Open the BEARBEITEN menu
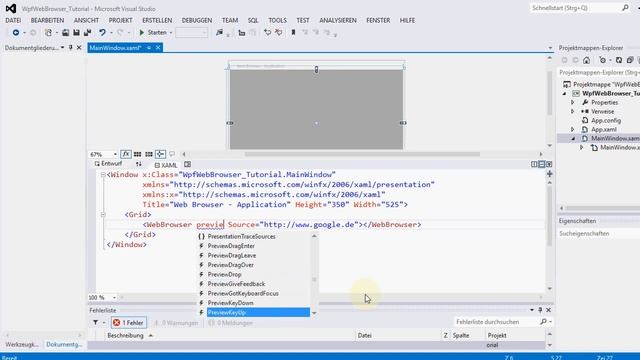 (47, 20)
